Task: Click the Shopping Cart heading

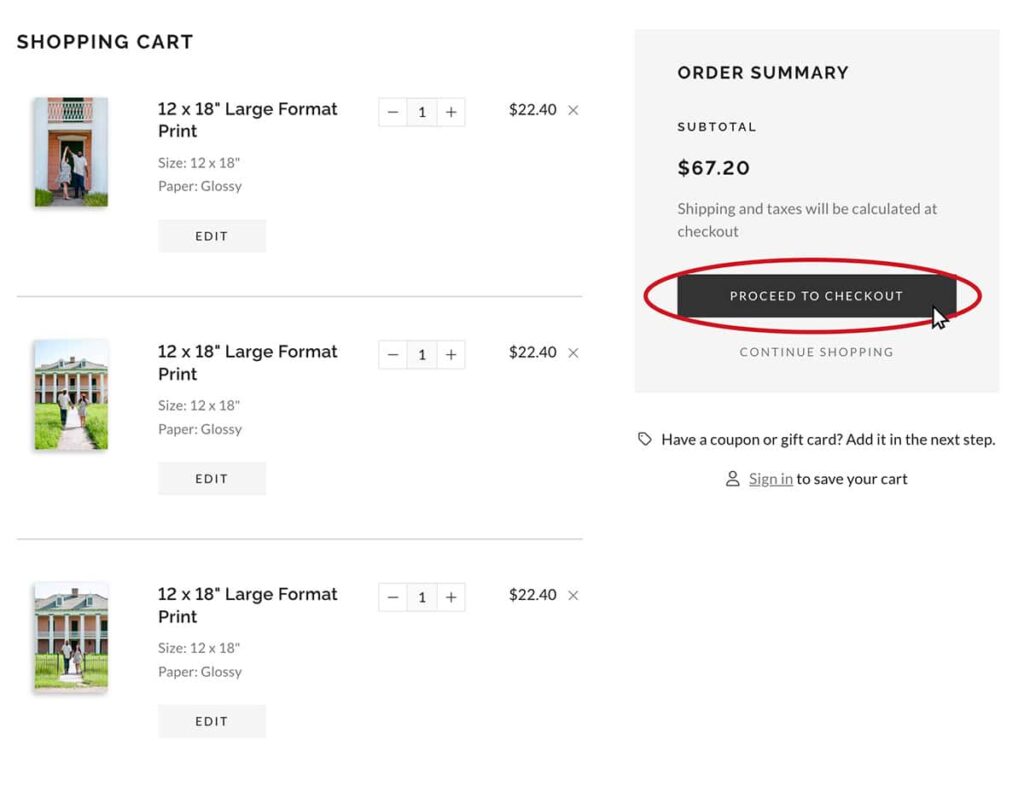Action: tap(104, 42)
